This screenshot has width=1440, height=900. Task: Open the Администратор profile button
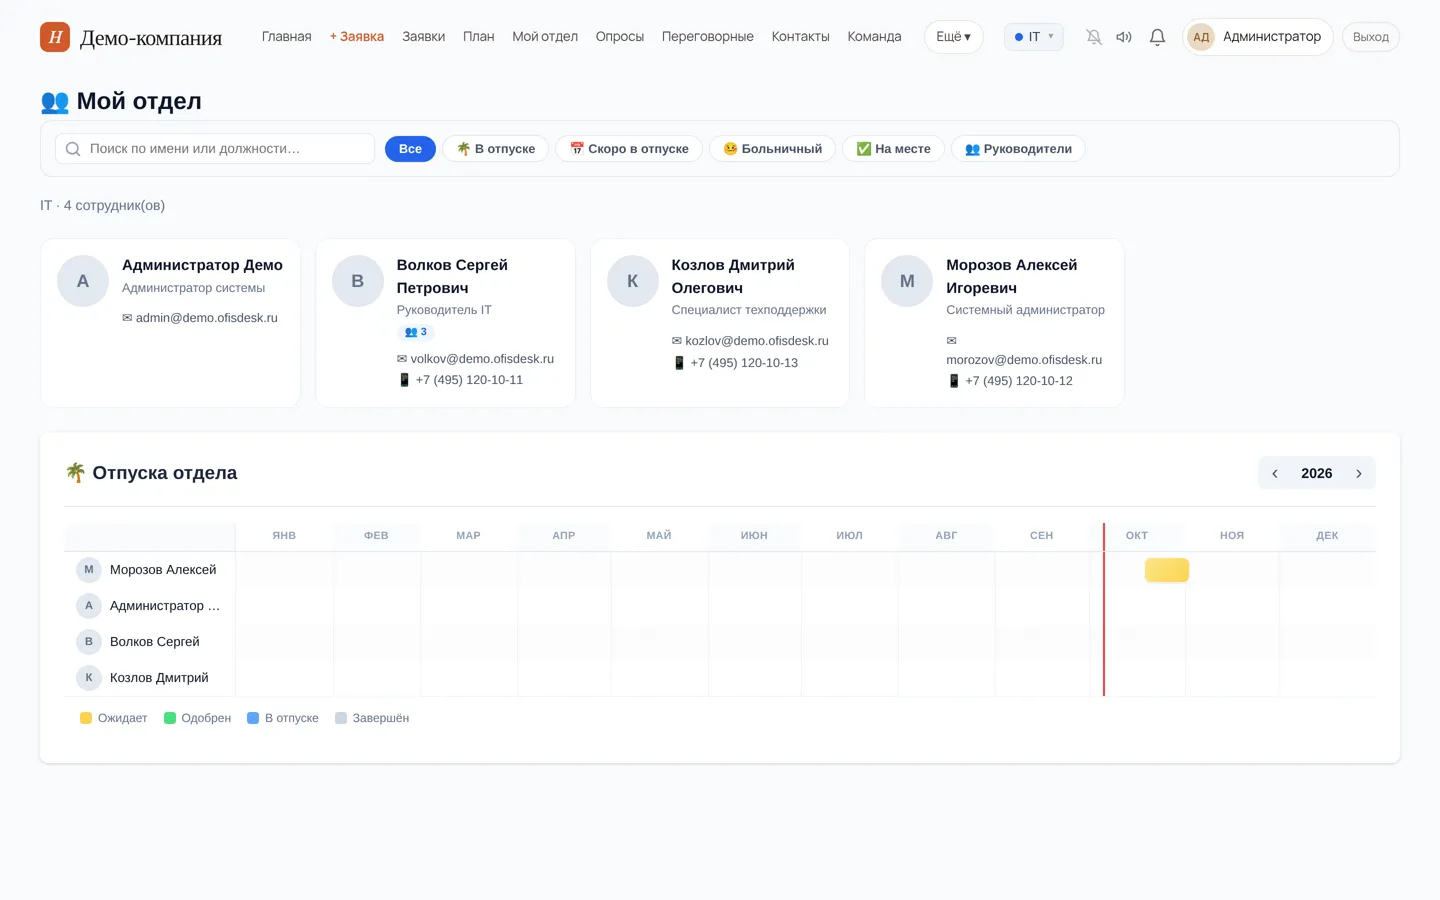[1258, 37]
